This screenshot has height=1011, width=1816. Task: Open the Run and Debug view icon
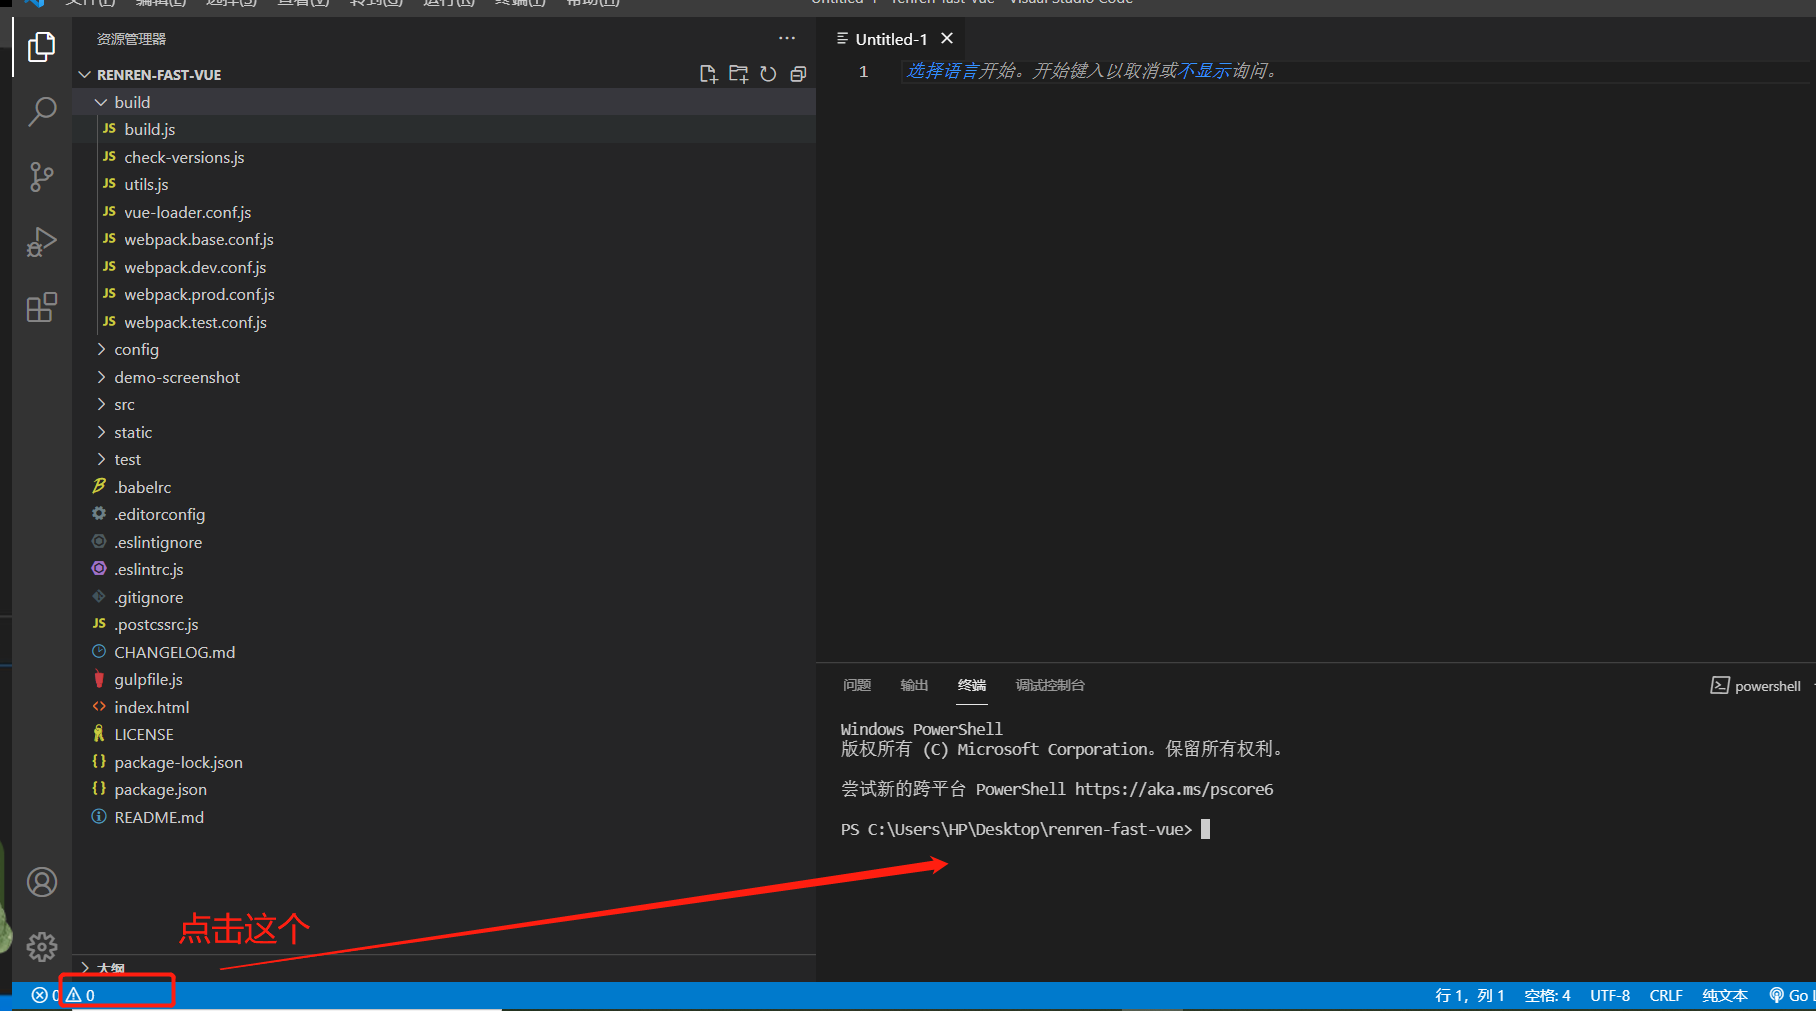41,242
